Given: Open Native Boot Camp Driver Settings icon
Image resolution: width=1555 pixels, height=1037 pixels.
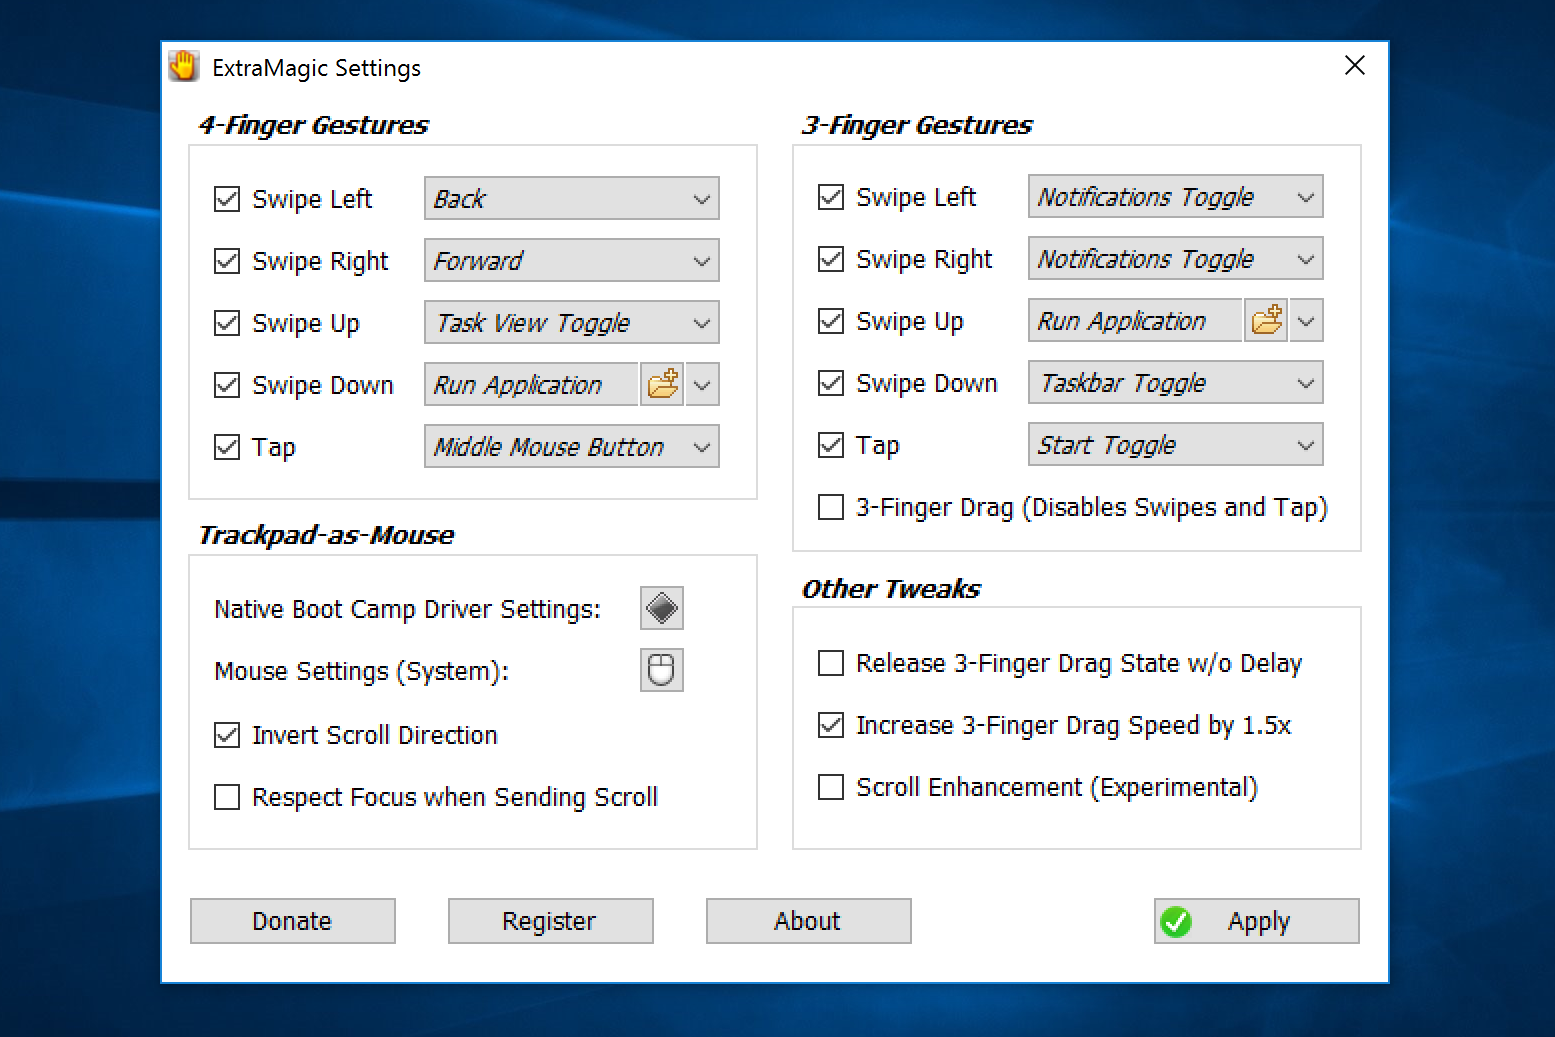Looking at the screenshot, I should point(662,608).
